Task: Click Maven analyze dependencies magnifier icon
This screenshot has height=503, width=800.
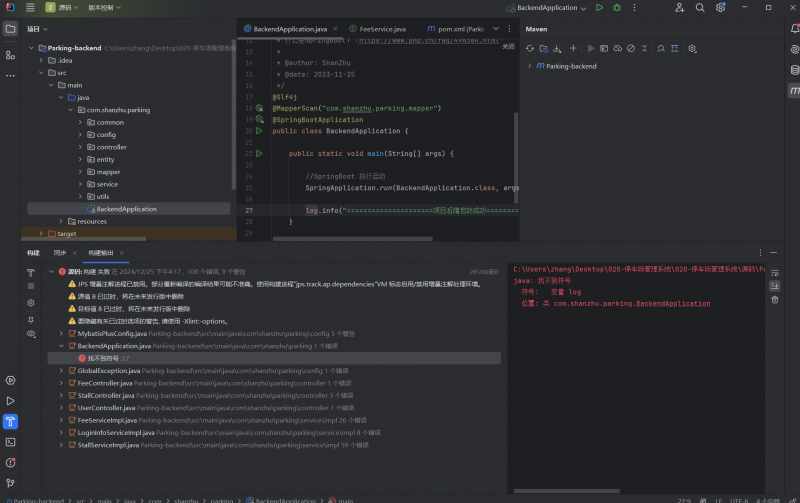Action: point(661,48)
